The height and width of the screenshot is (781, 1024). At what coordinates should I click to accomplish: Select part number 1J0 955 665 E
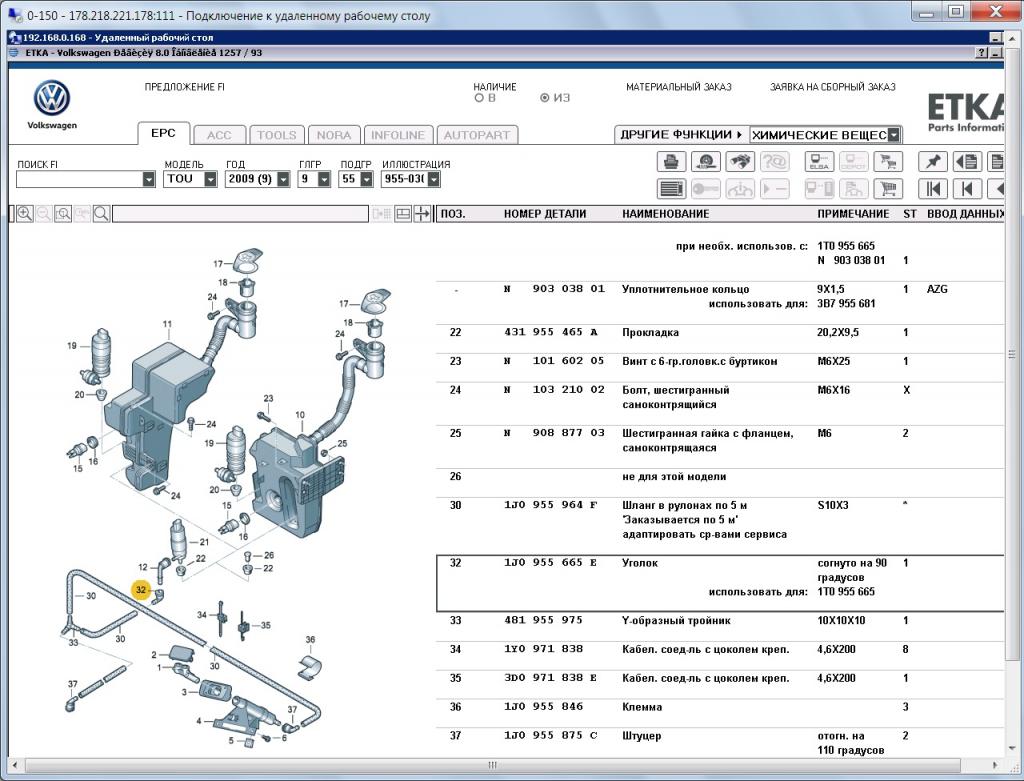click(x=551, y=563)
